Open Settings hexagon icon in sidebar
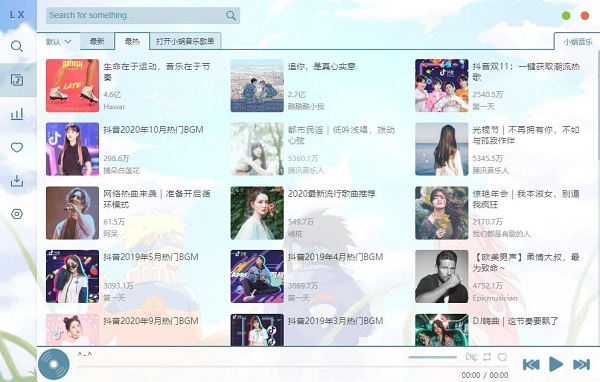Image resolution: width=600 pixels, height=382 pixels. pos(17,214)
